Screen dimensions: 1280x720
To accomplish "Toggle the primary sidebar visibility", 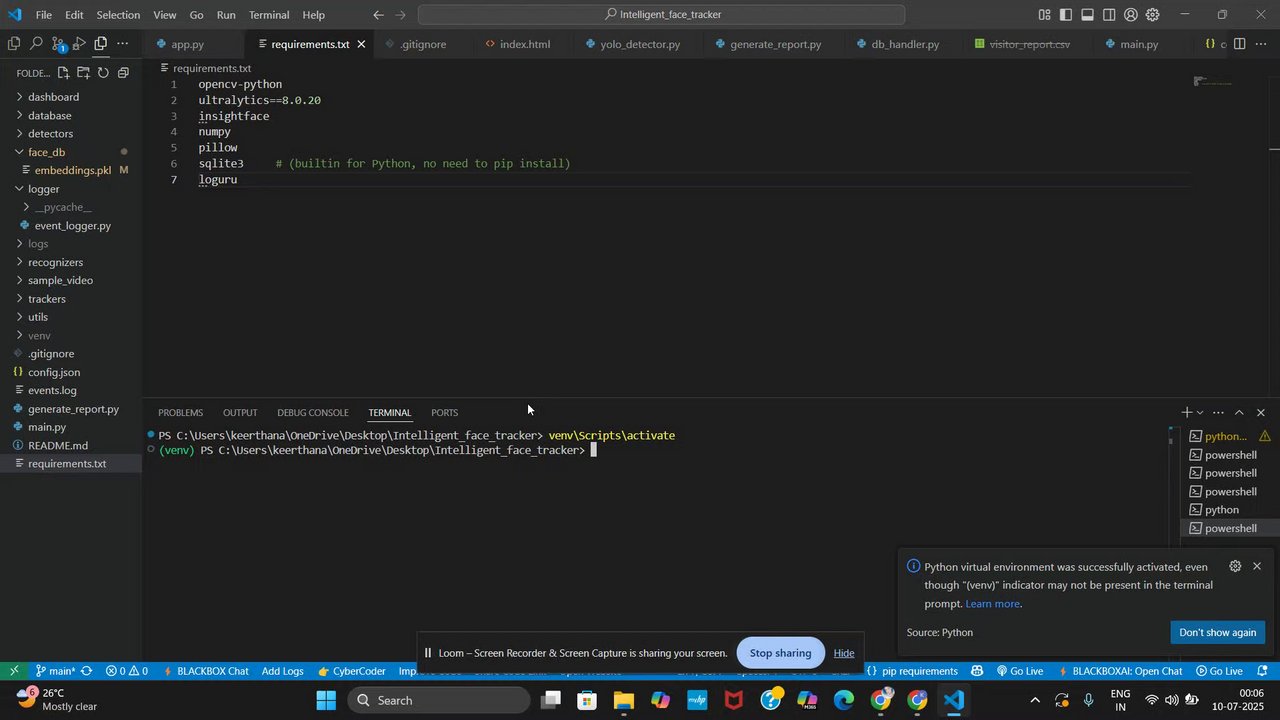I will pos(1066,15).
